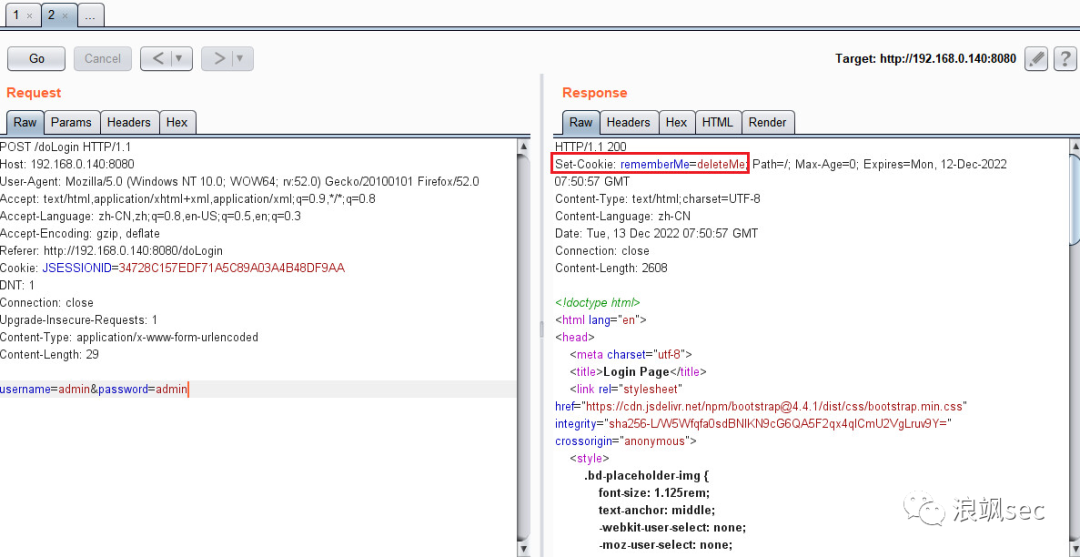Click the Accept-Encoding: gzip, deflate line
The height and width of the screenshot is (557, 1080).
80,233
